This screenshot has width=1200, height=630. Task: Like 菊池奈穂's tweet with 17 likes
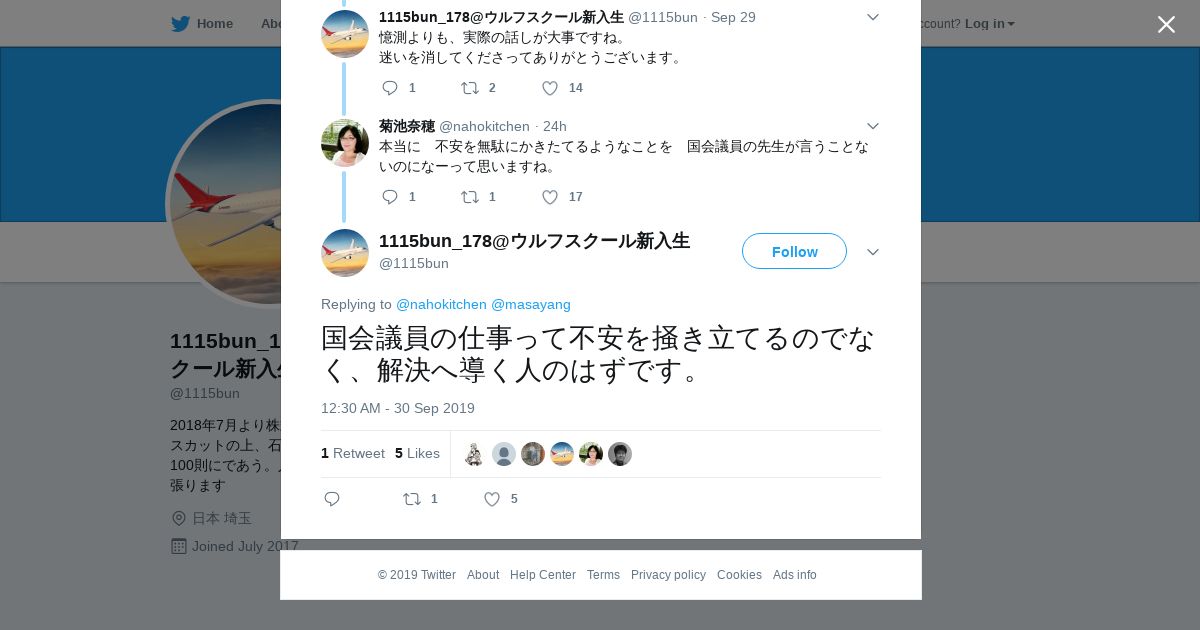tap(562, 197)
